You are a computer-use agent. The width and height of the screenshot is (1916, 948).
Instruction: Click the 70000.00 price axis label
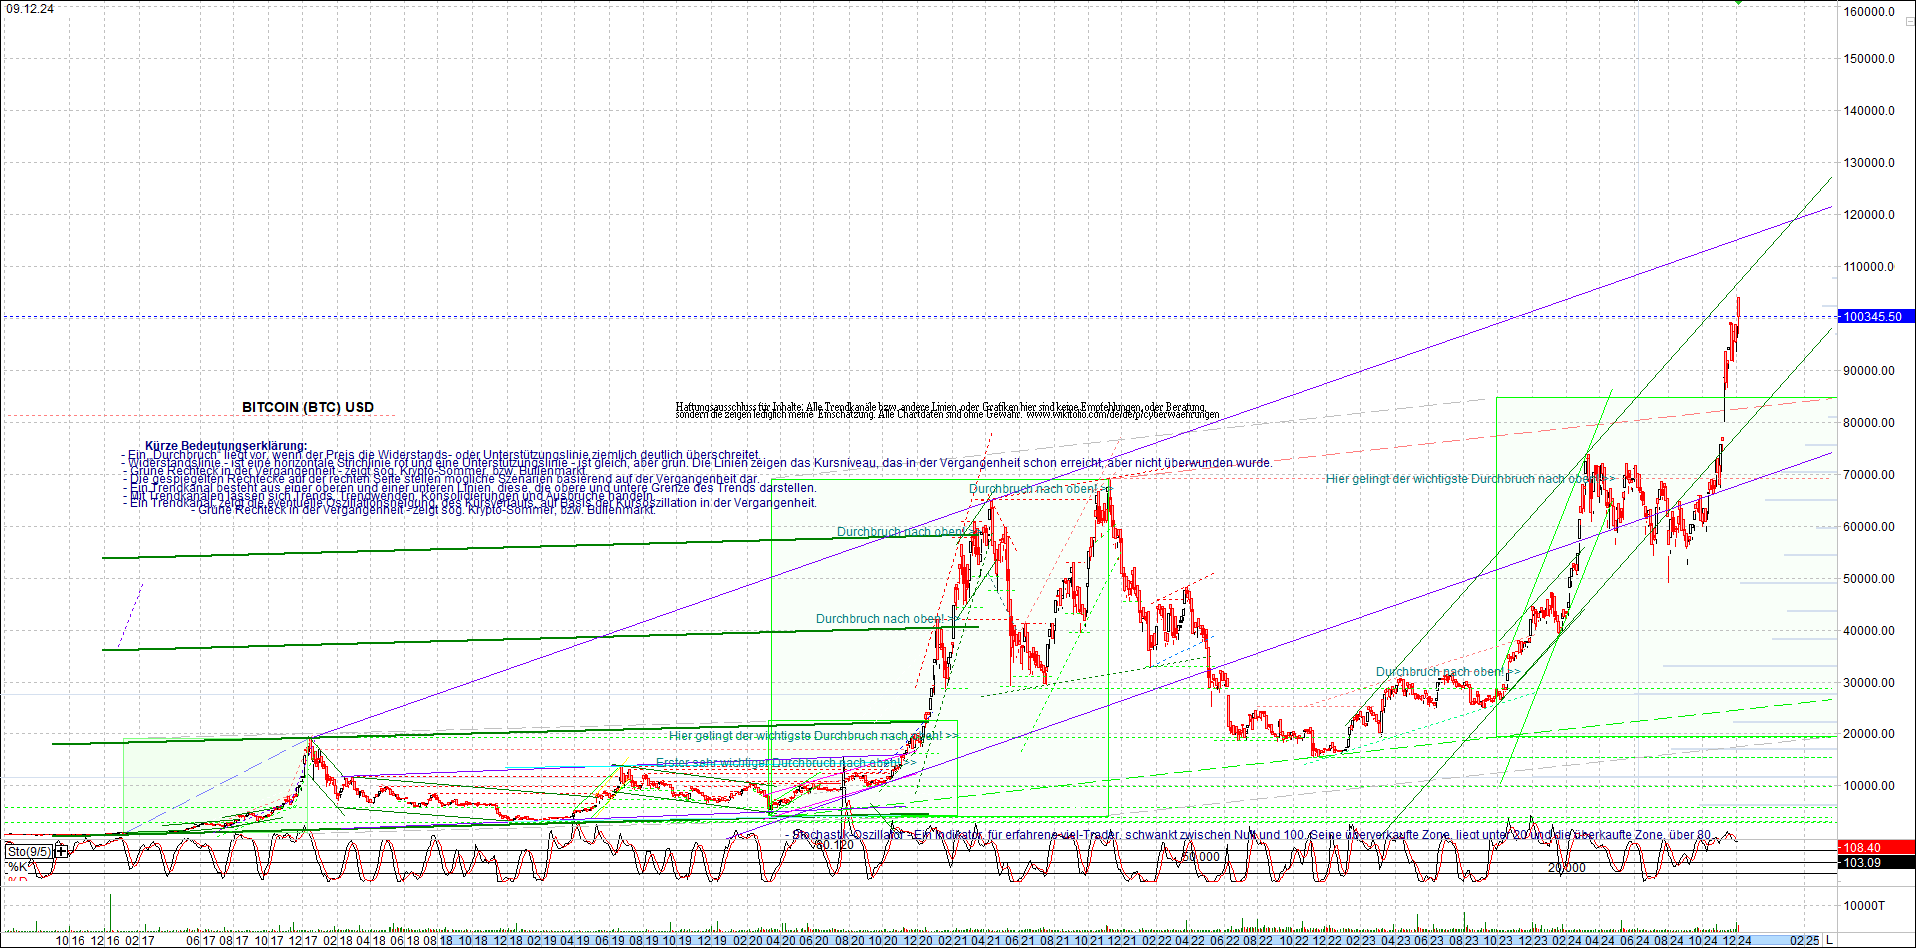point(1869,475)
